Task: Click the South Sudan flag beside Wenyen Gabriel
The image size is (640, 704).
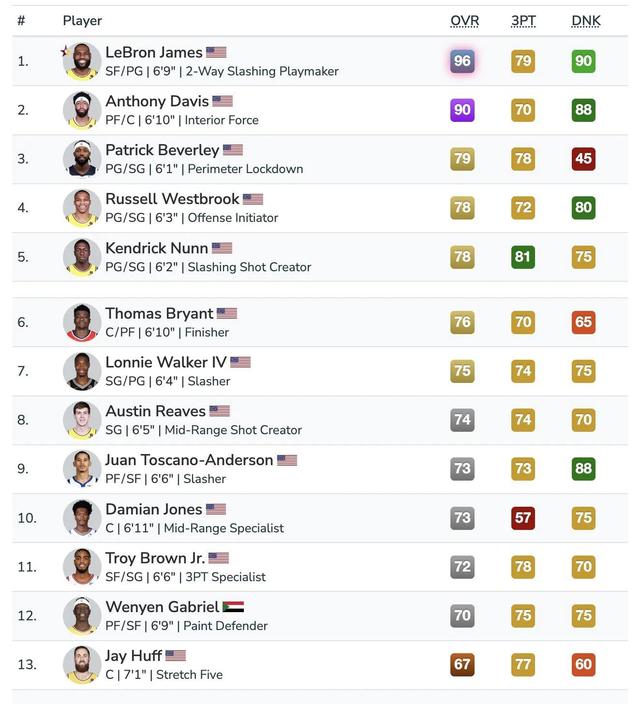Action: (234, 607)
